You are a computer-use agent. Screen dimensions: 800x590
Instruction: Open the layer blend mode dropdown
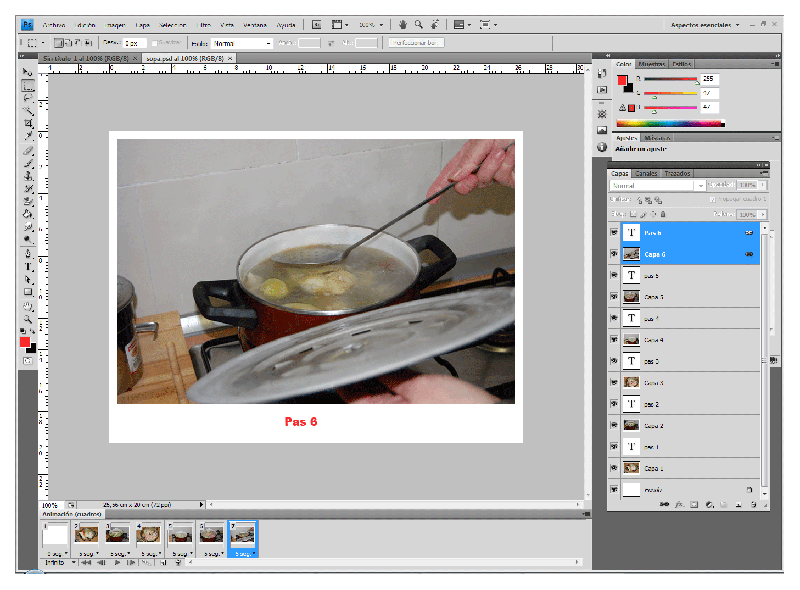[x=657, y=186]
